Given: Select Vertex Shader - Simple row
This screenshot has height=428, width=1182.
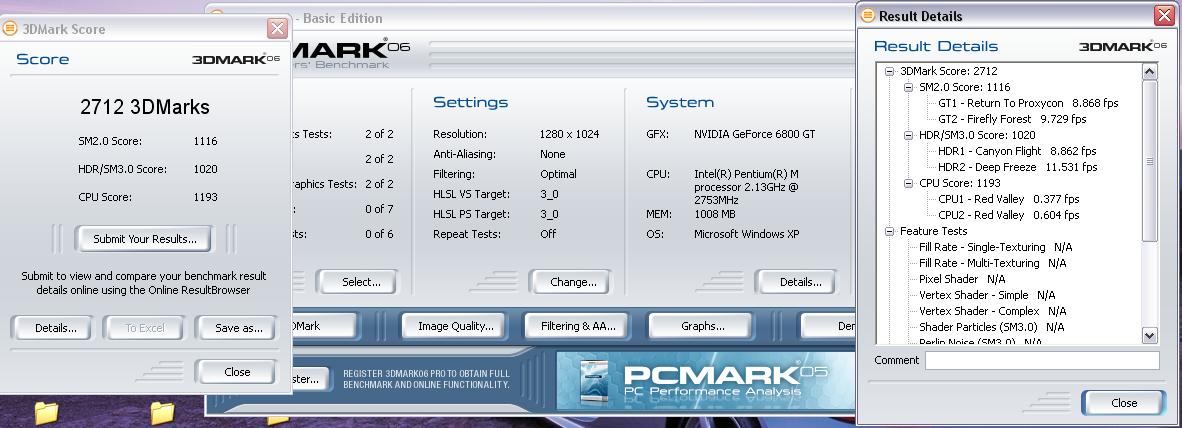Looking at the screenshot, I should click(x=987, y=295).
